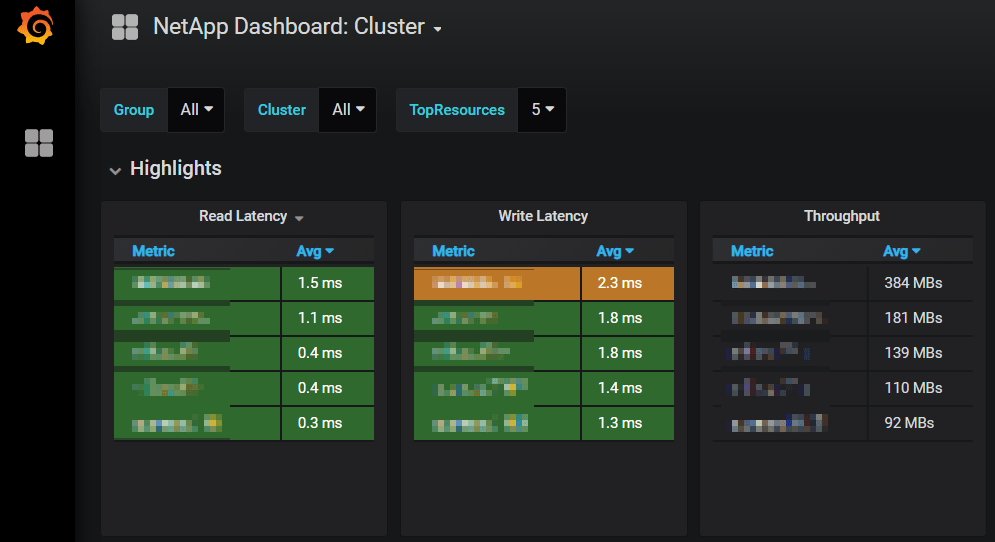Sort Throughput table by Metric column
The image size is (995, 542).
[x=752, y=251]
